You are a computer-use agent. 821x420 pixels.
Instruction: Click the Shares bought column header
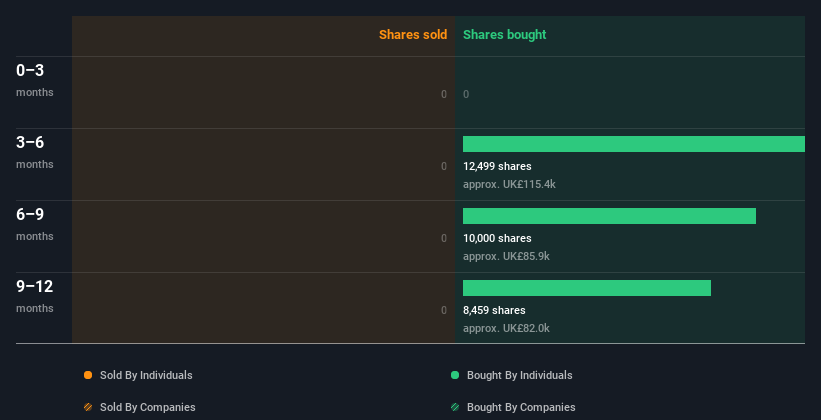click(505, 35)
